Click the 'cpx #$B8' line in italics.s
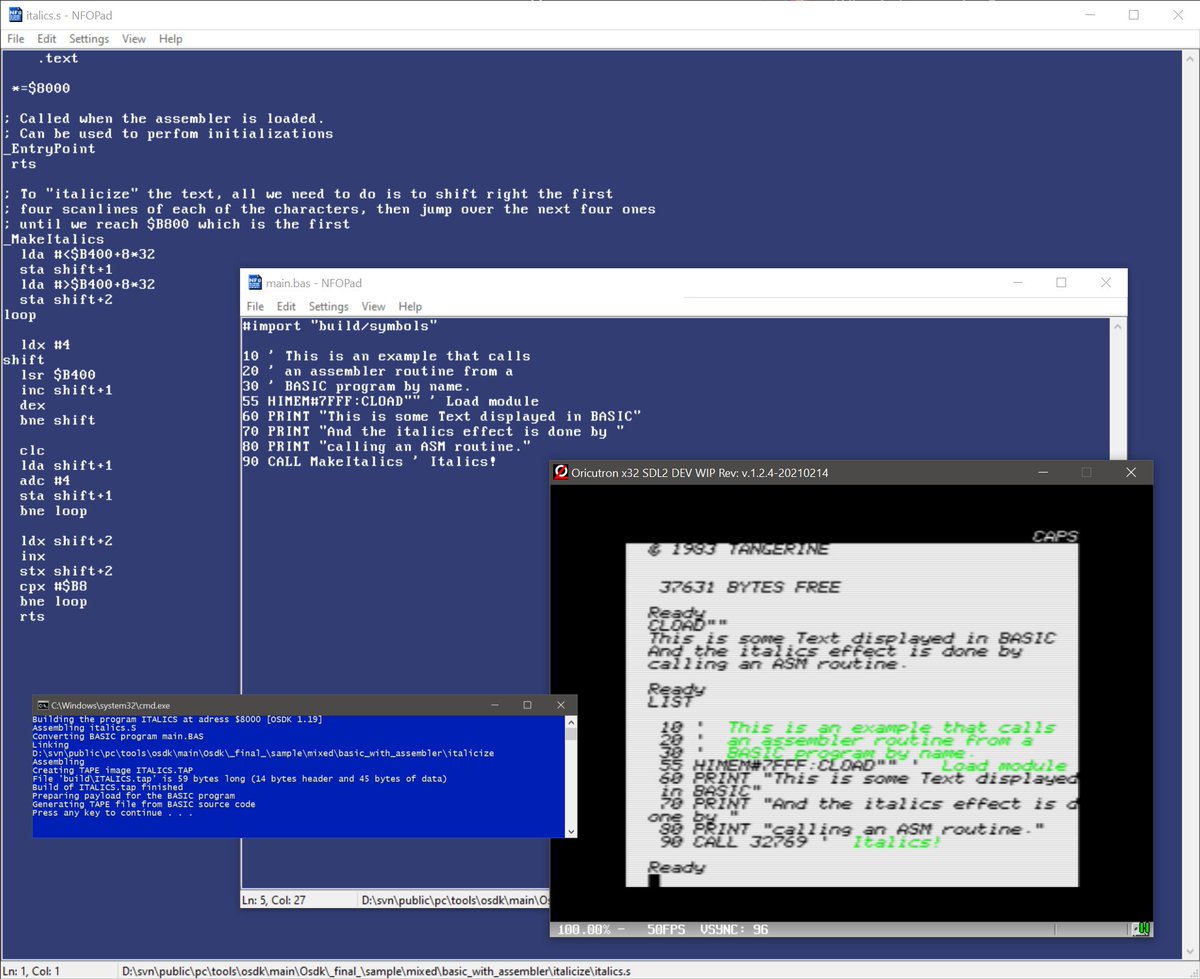The height and width of the screenshot is (979, 1200). pyautogui.click(x=54, y=586)
